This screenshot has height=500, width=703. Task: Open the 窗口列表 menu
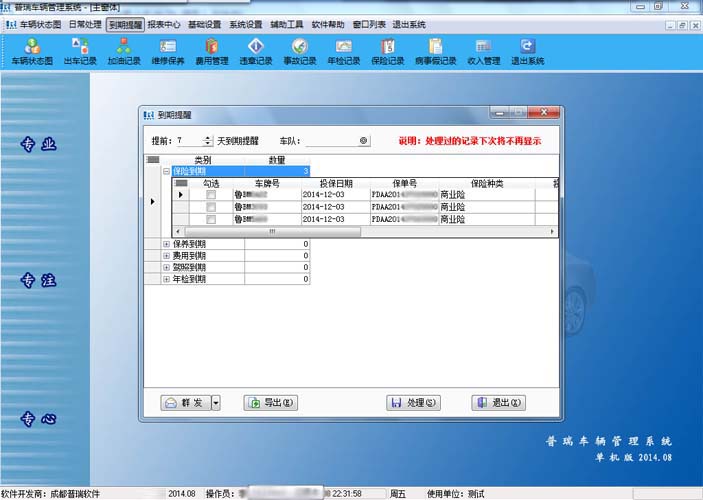pos(369,25)
